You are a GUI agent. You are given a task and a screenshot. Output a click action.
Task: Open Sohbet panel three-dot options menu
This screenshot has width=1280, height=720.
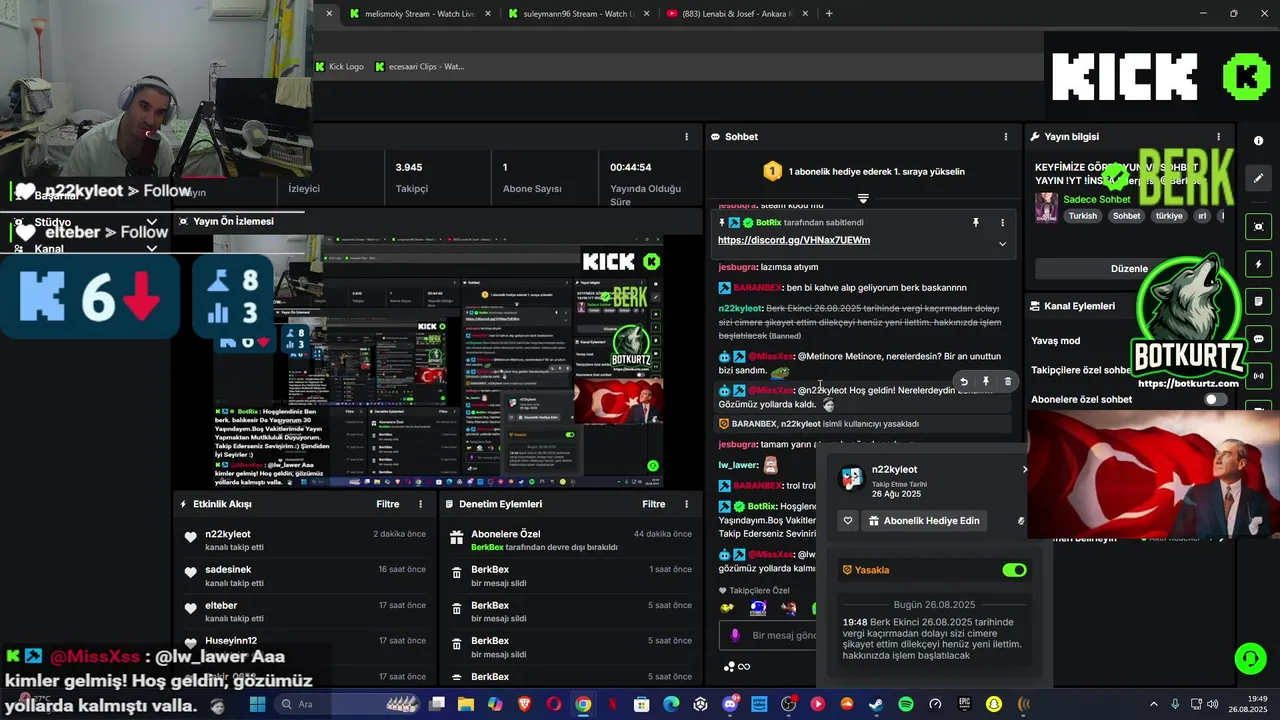tap(1006, 137)
